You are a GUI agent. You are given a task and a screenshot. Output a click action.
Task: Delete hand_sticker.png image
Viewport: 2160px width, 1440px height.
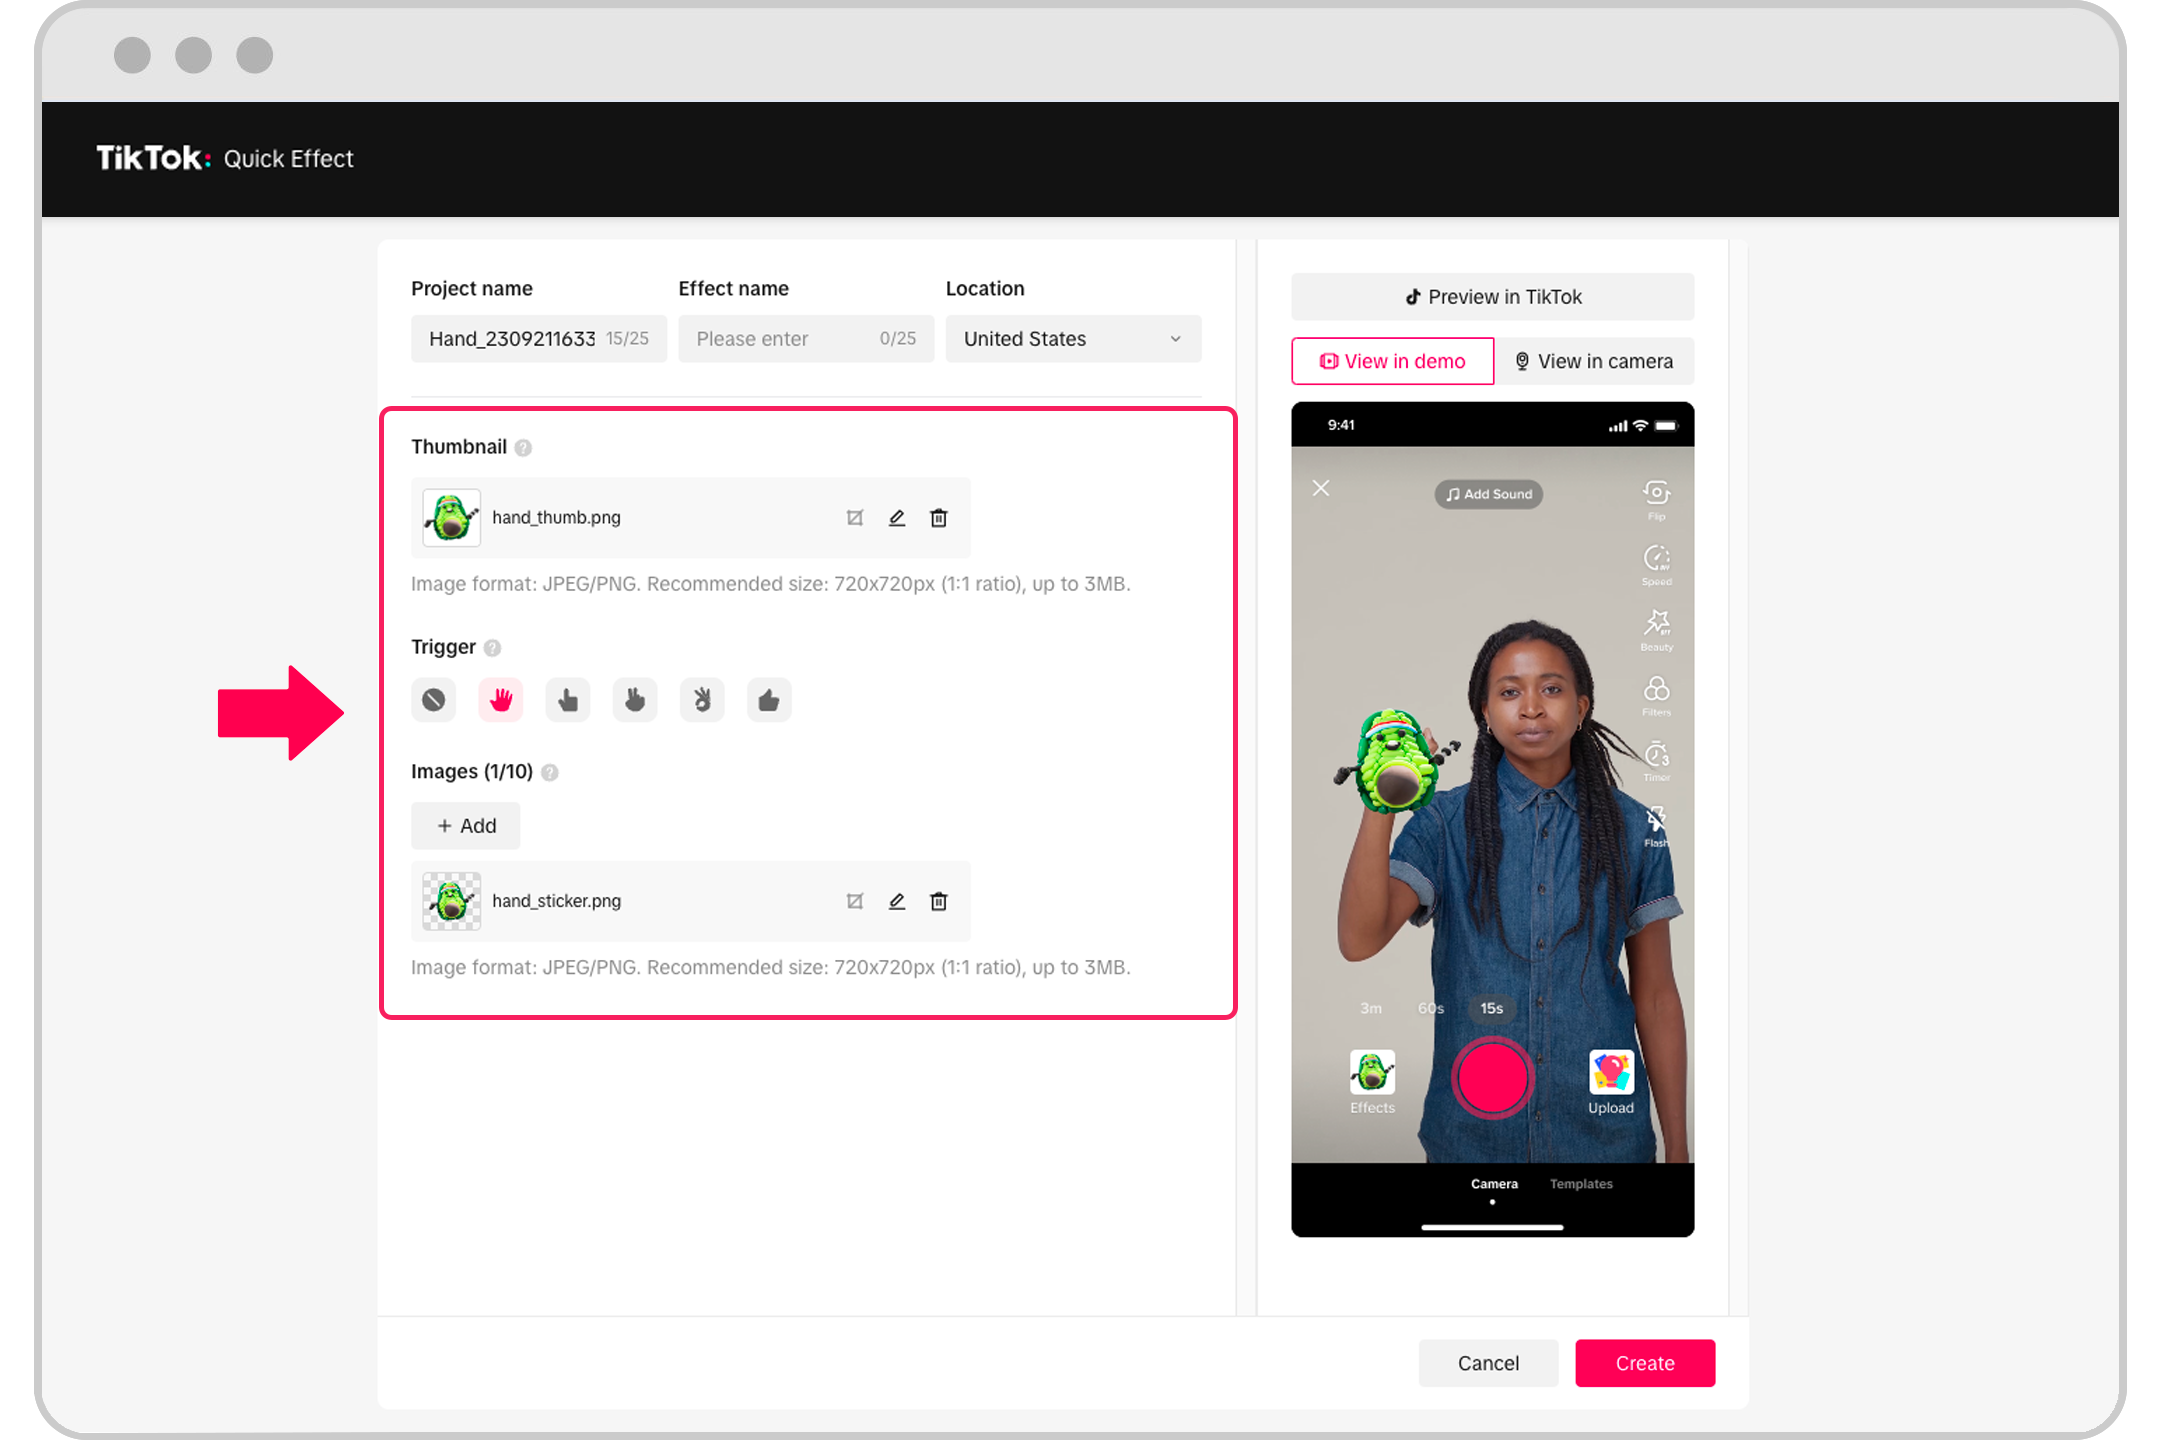click(937, 902)
